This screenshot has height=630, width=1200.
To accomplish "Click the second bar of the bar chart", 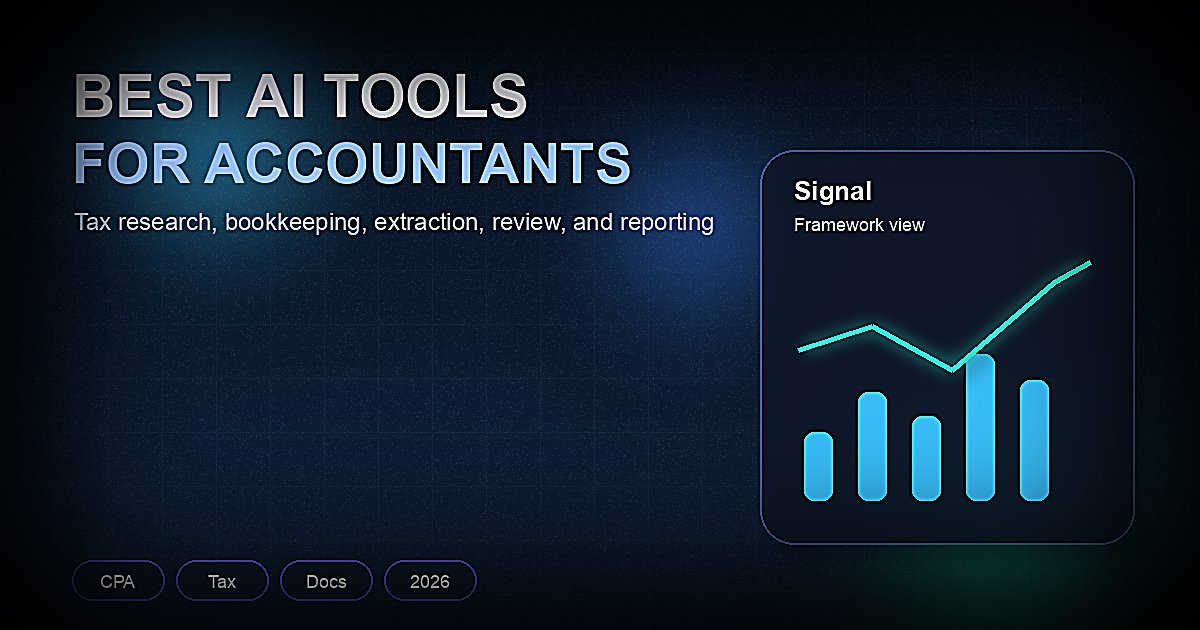I will pyautogui.click(x=872, y=445).
